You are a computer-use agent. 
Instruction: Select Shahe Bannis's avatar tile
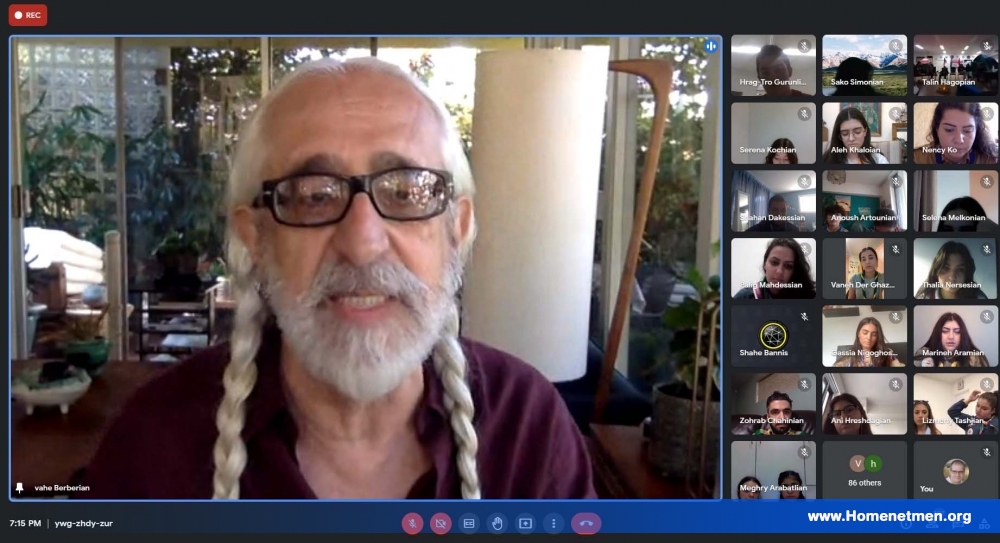(773, 336)
